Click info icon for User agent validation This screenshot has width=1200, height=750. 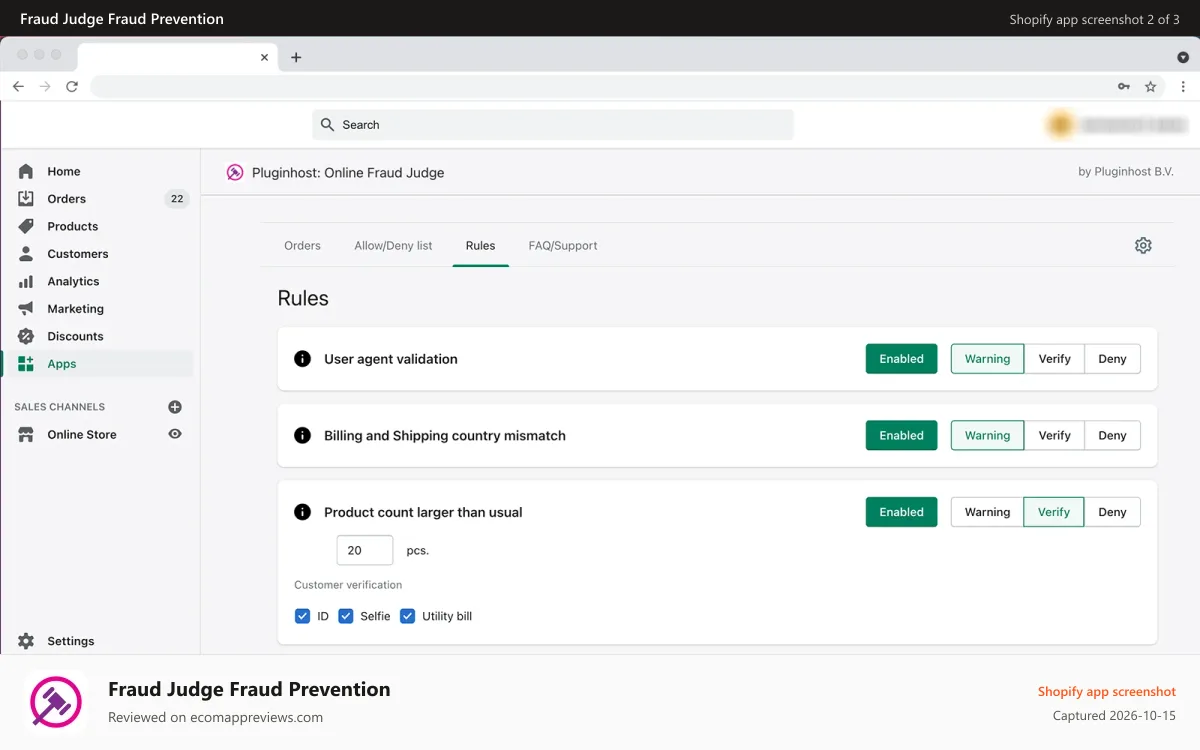click(x=302, y=359)
